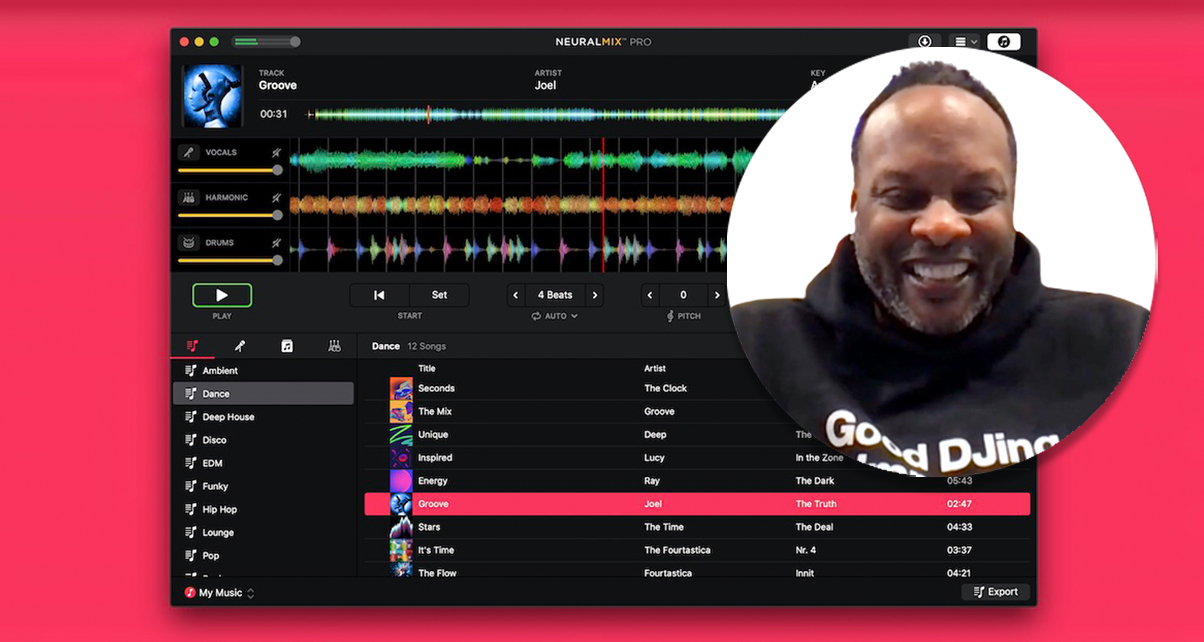Select the Vocals stem microphone icon
1204x642 pixels.
[x=188, y=153]
